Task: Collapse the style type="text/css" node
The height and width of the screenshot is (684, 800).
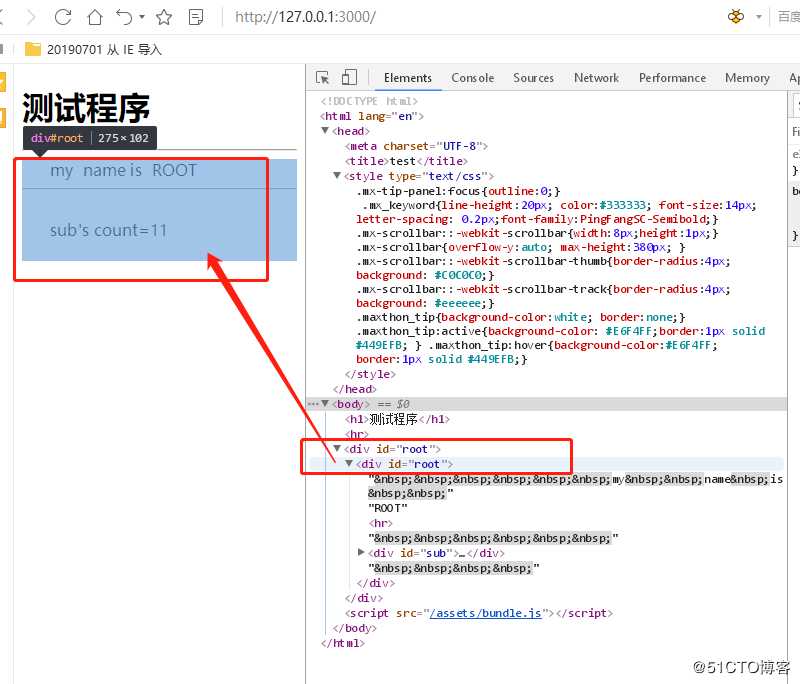Action: point(337,175)
